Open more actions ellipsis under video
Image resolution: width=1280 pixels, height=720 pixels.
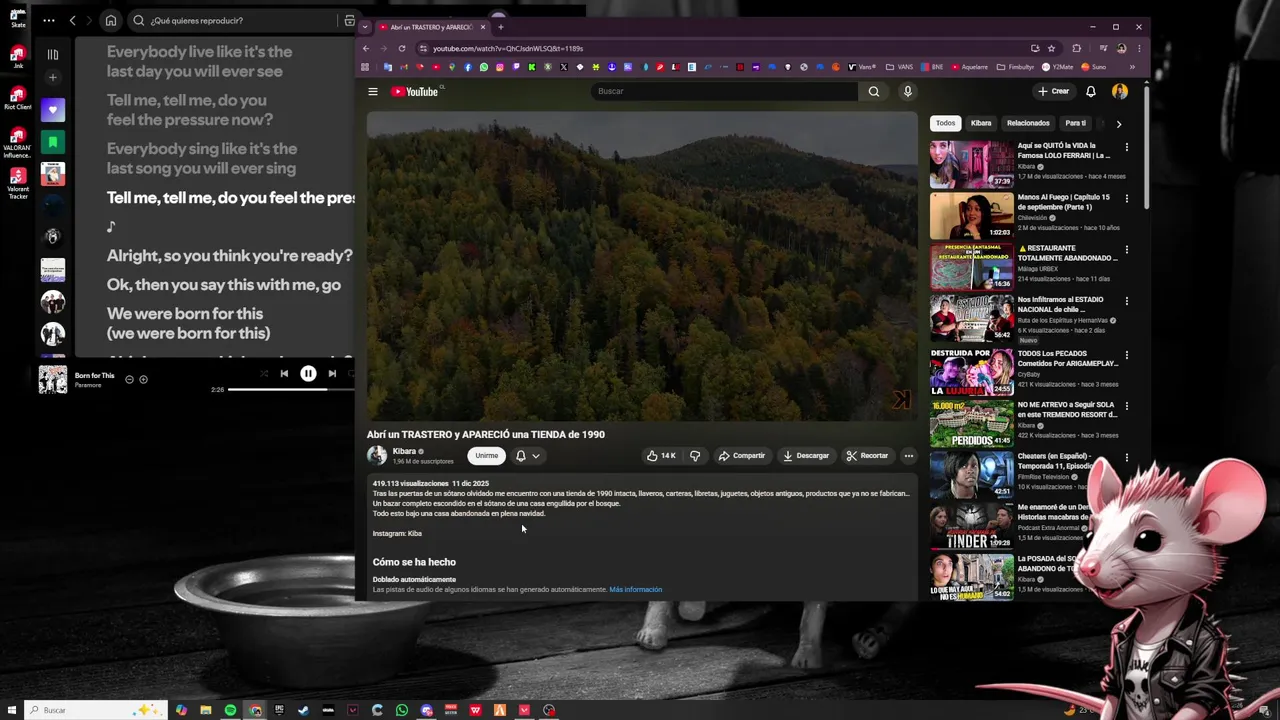coord(908,456)
